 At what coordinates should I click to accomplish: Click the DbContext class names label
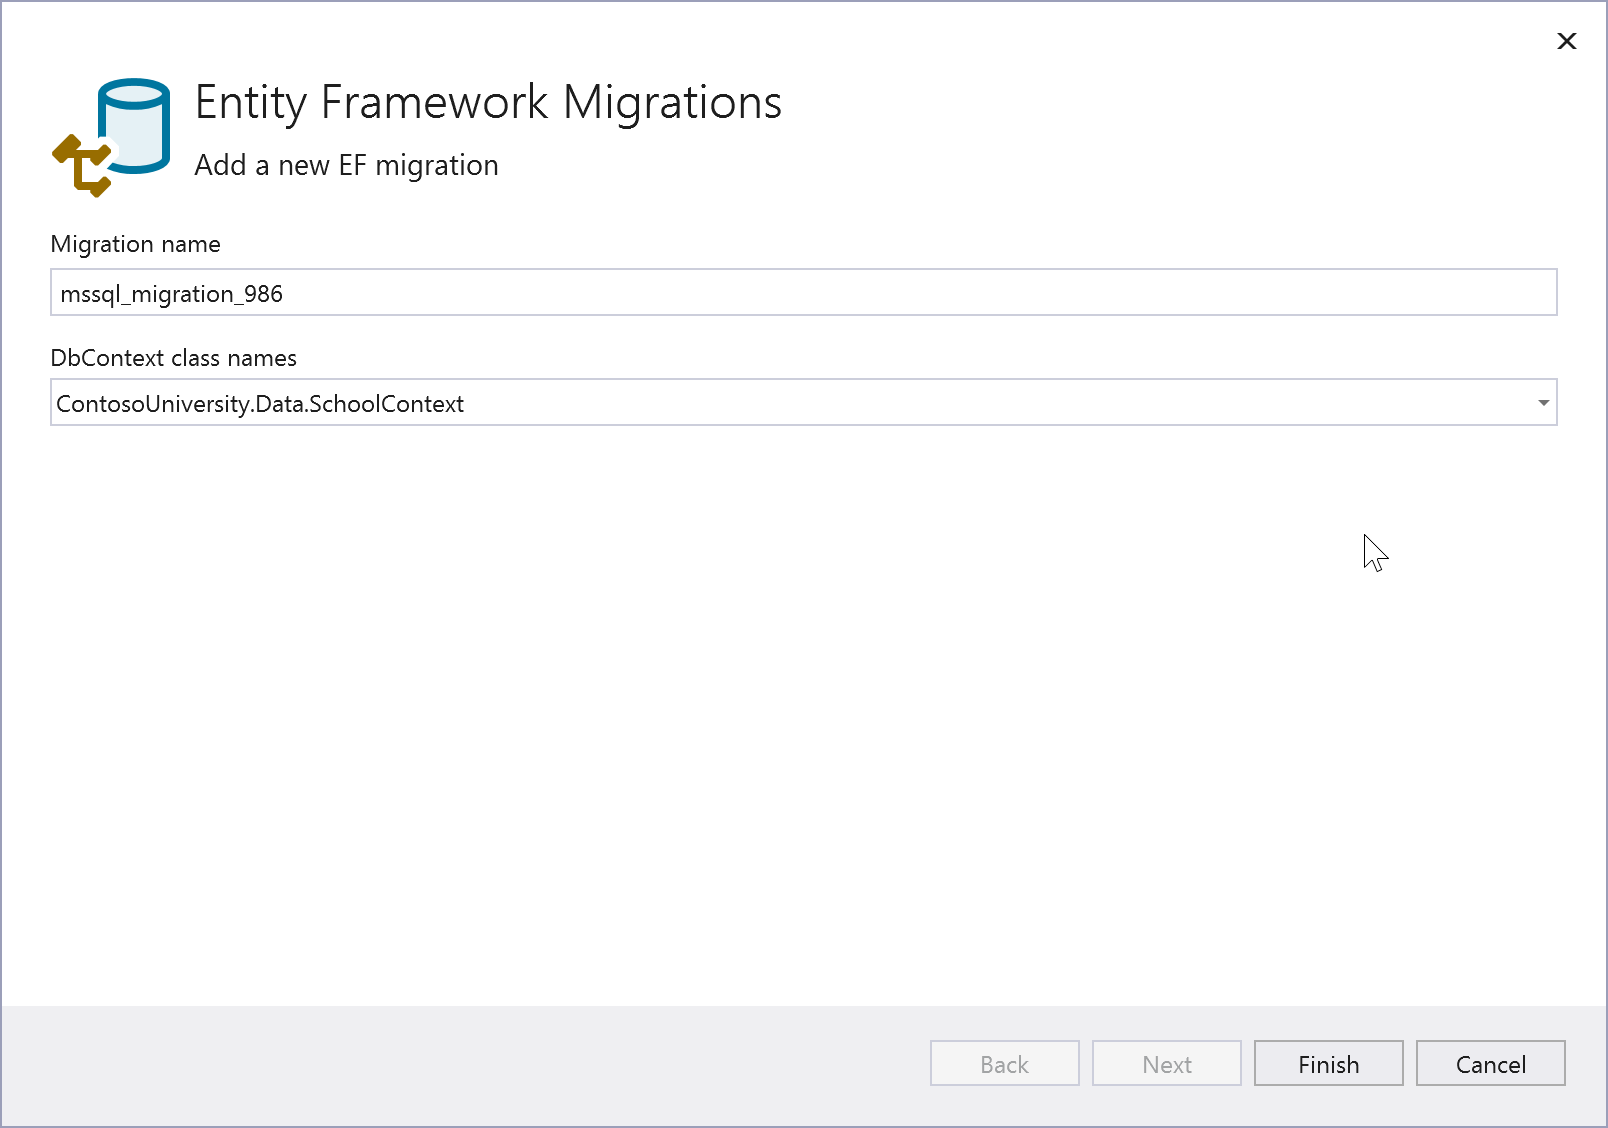point(173,357)
